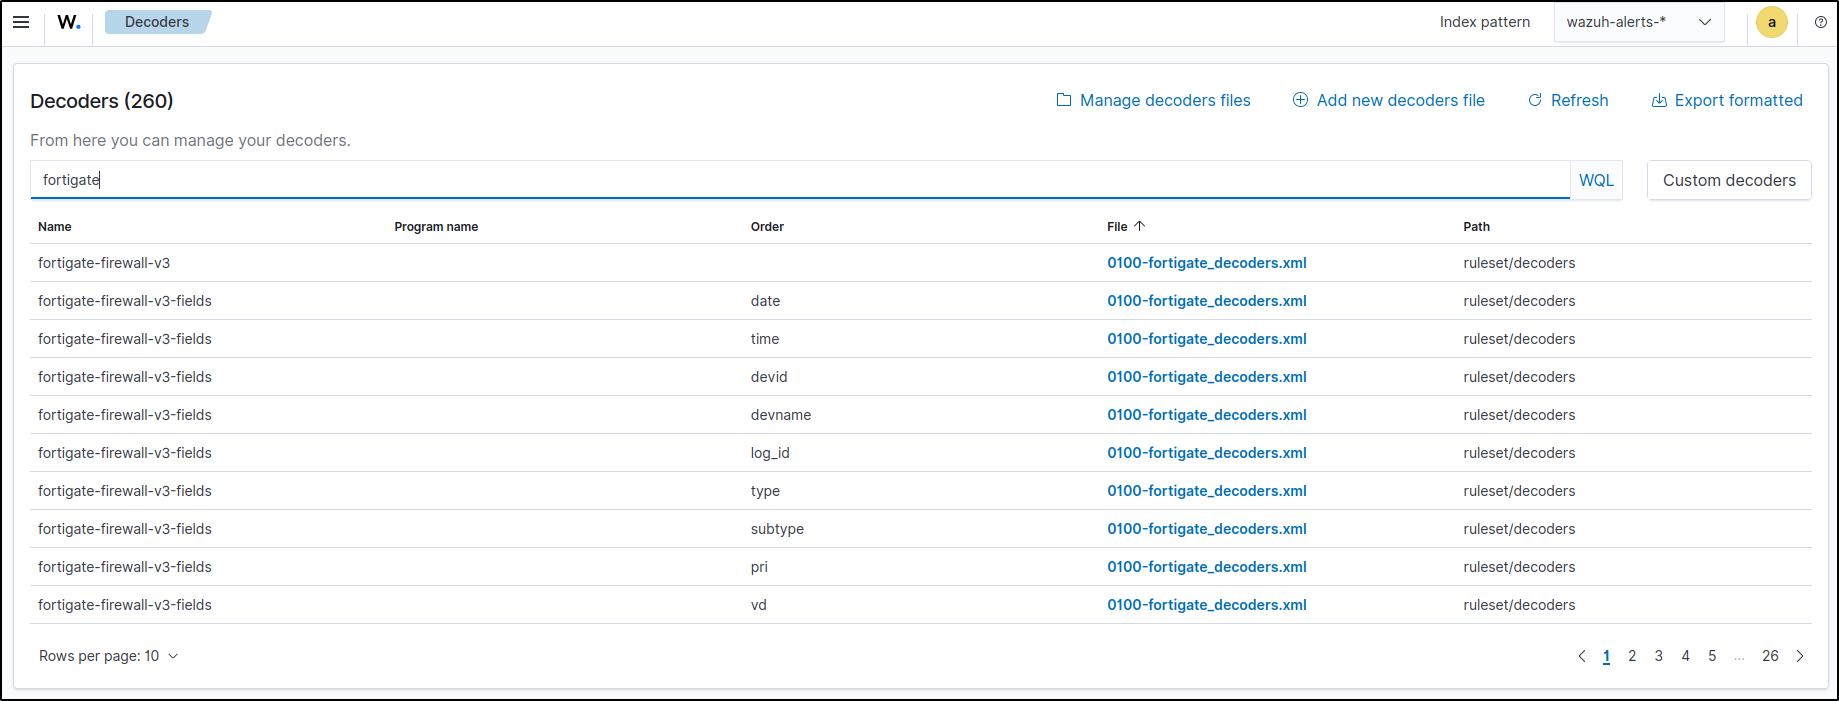Open file link in the 'time' row
The height and width of the screenshot is (701, 1839).
point(1206,339)
